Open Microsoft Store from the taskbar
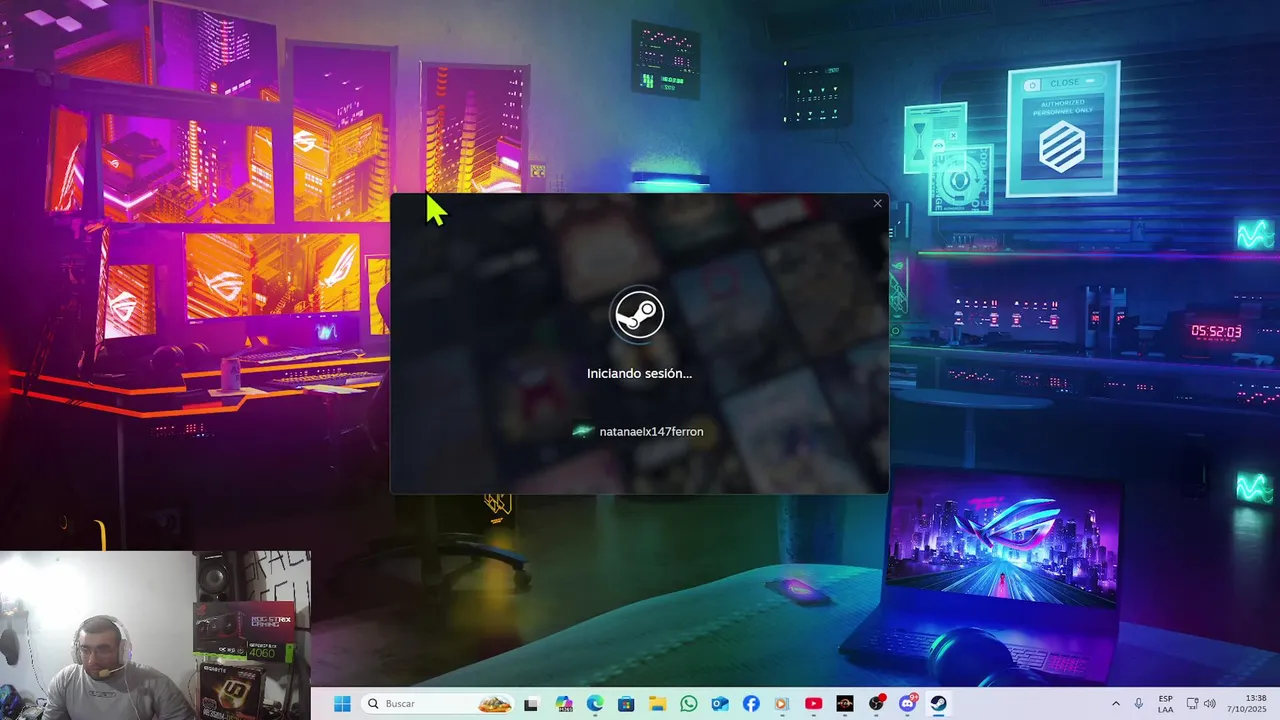The height and width of the screenshot is (720, 1280). point(626,704)
